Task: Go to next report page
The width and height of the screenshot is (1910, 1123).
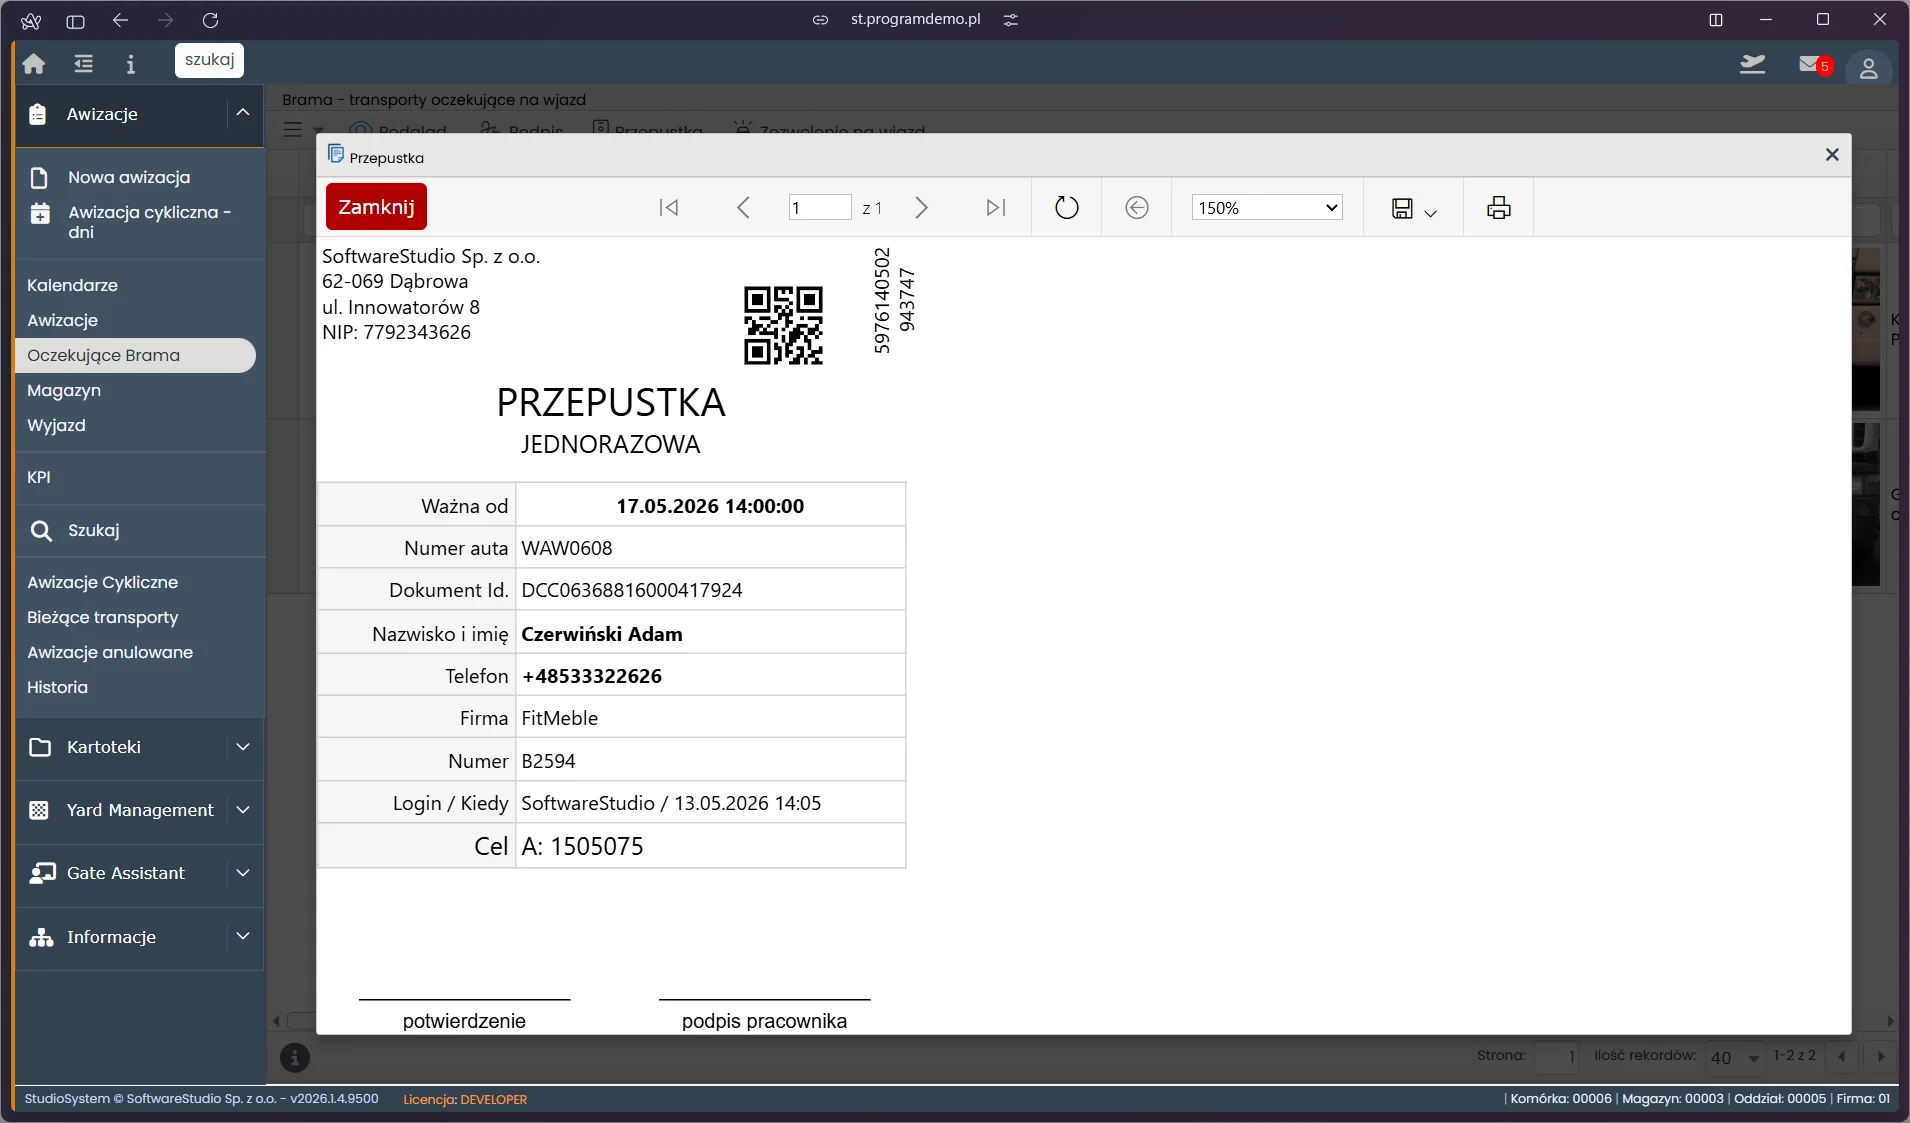Action: [921, 207]
